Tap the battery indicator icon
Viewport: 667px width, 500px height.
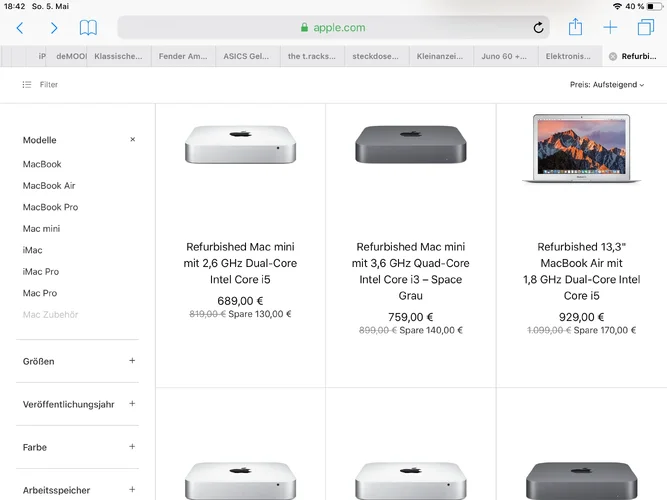(654, 6)
